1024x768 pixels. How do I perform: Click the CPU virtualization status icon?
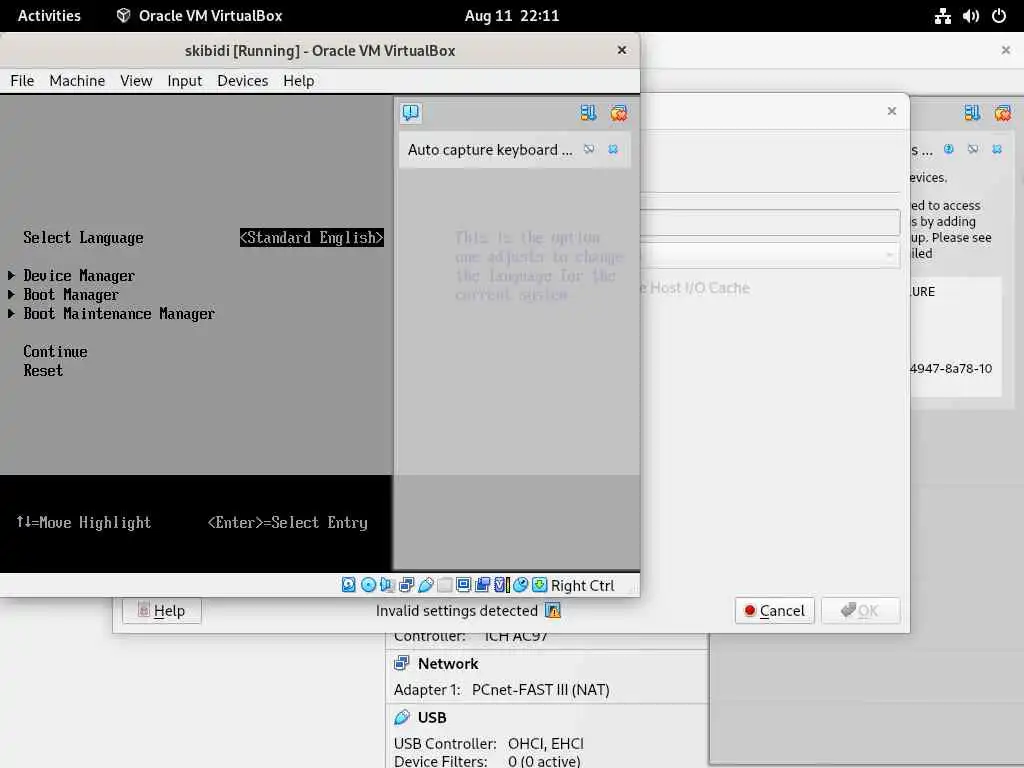click(x=502, y=584)
